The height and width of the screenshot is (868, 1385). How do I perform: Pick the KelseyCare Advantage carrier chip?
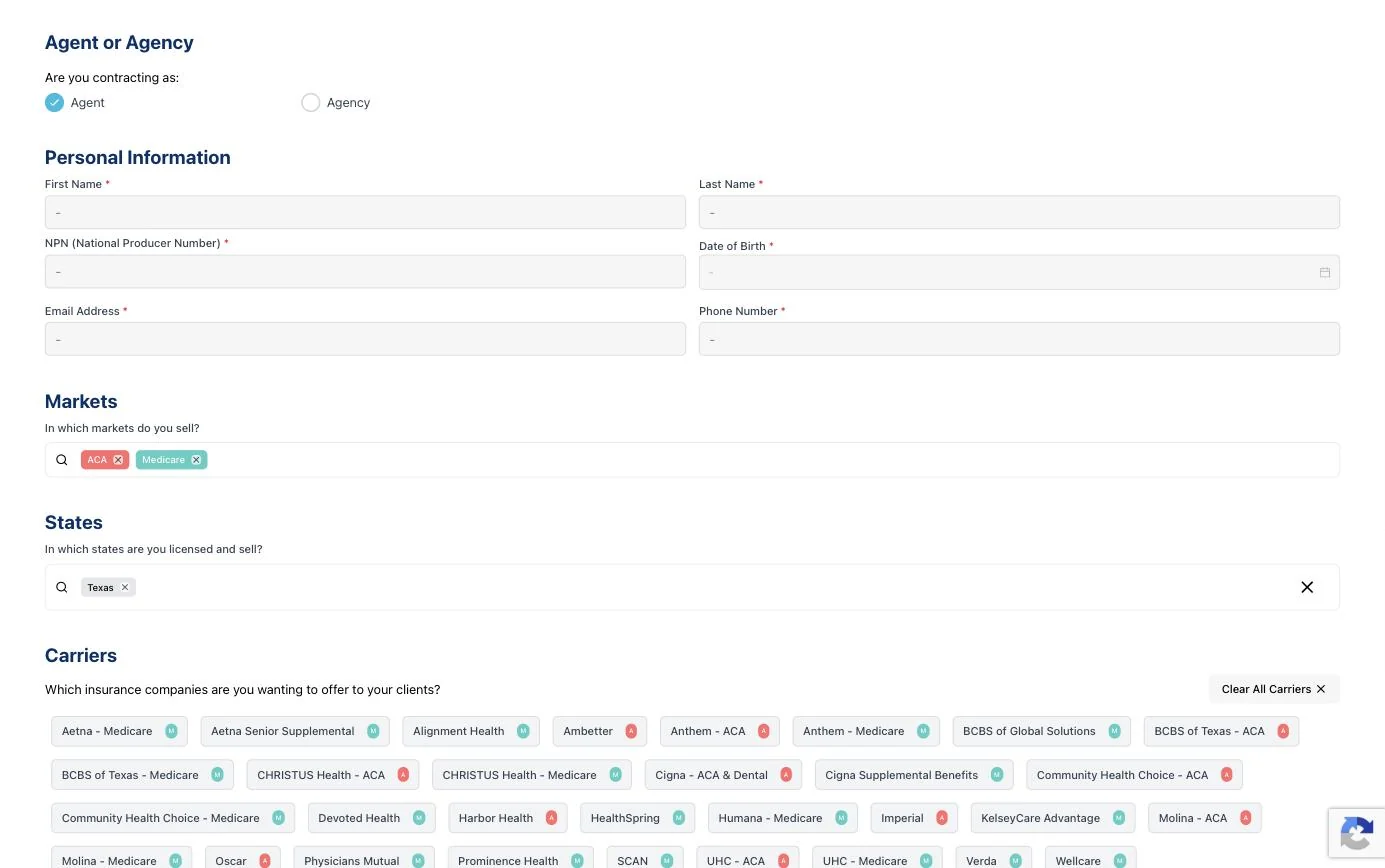click(x=1053, y=818)
